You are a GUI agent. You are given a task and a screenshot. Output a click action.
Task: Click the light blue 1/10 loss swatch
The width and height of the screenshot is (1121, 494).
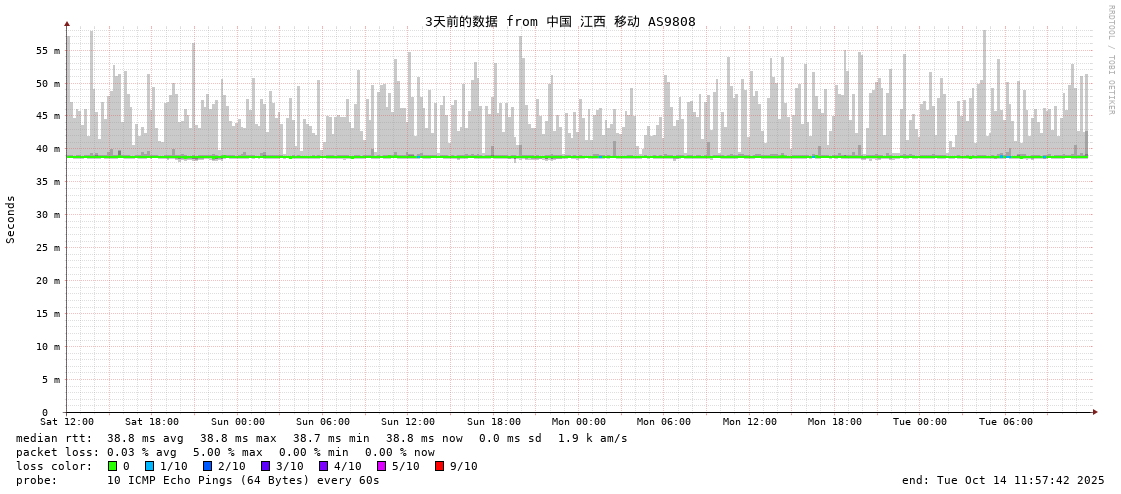(150, 466)
